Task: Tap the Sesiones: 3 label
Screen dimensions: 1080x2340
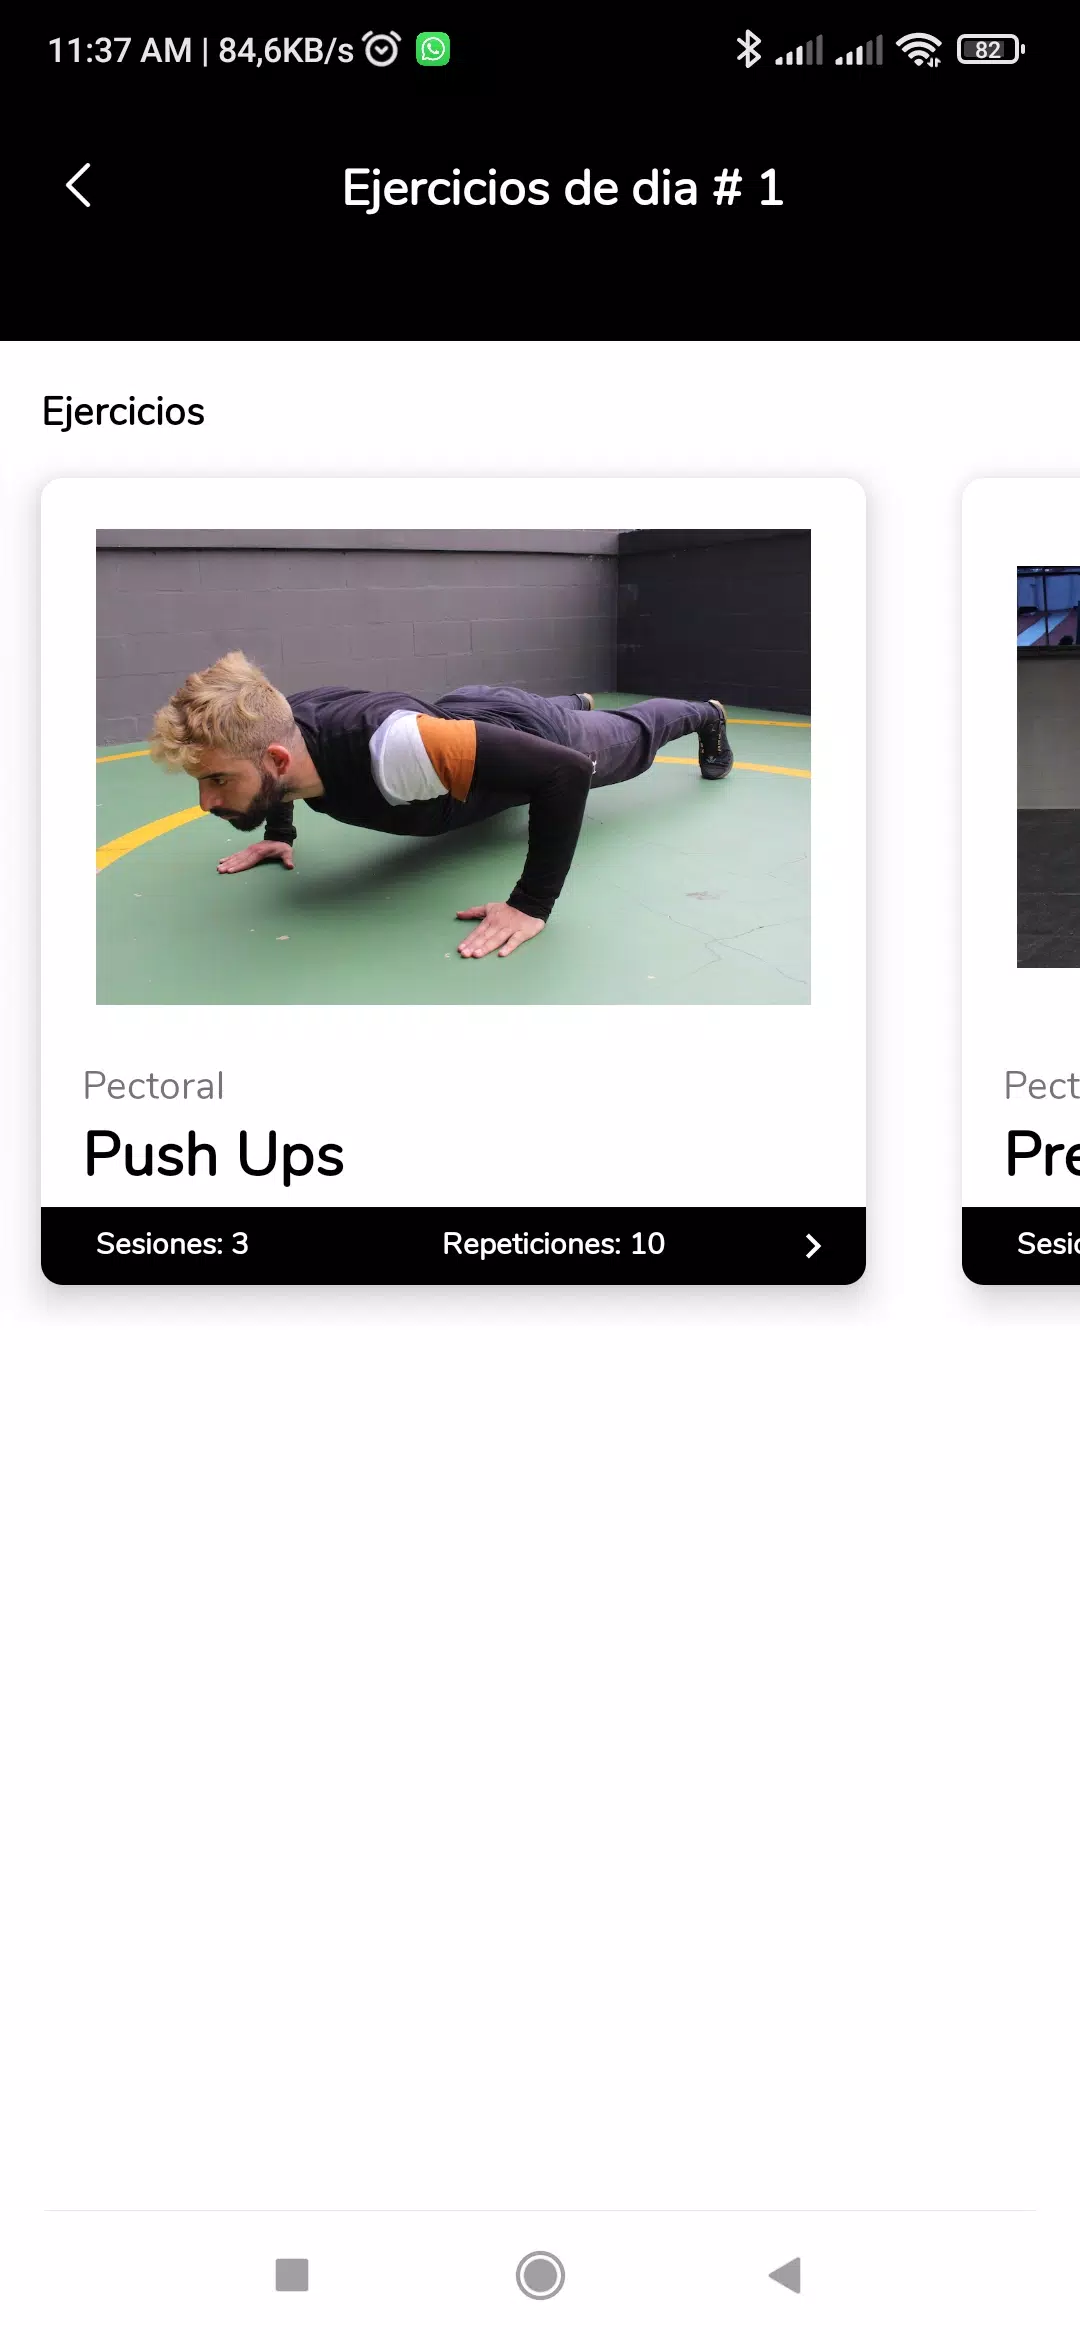Action: pyautogui.click(x=172, y=1244)
